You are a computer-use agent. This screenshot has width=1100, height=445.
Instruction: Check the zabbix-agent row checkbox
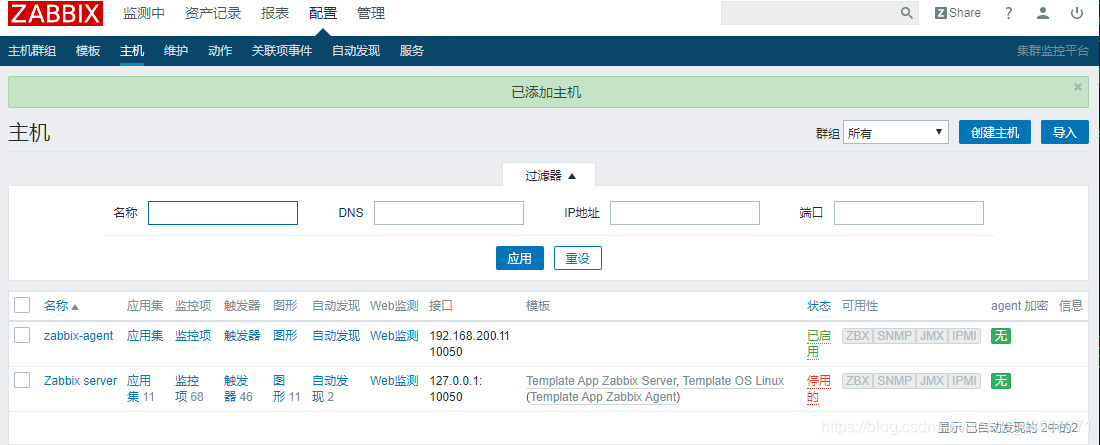(22, 335)
